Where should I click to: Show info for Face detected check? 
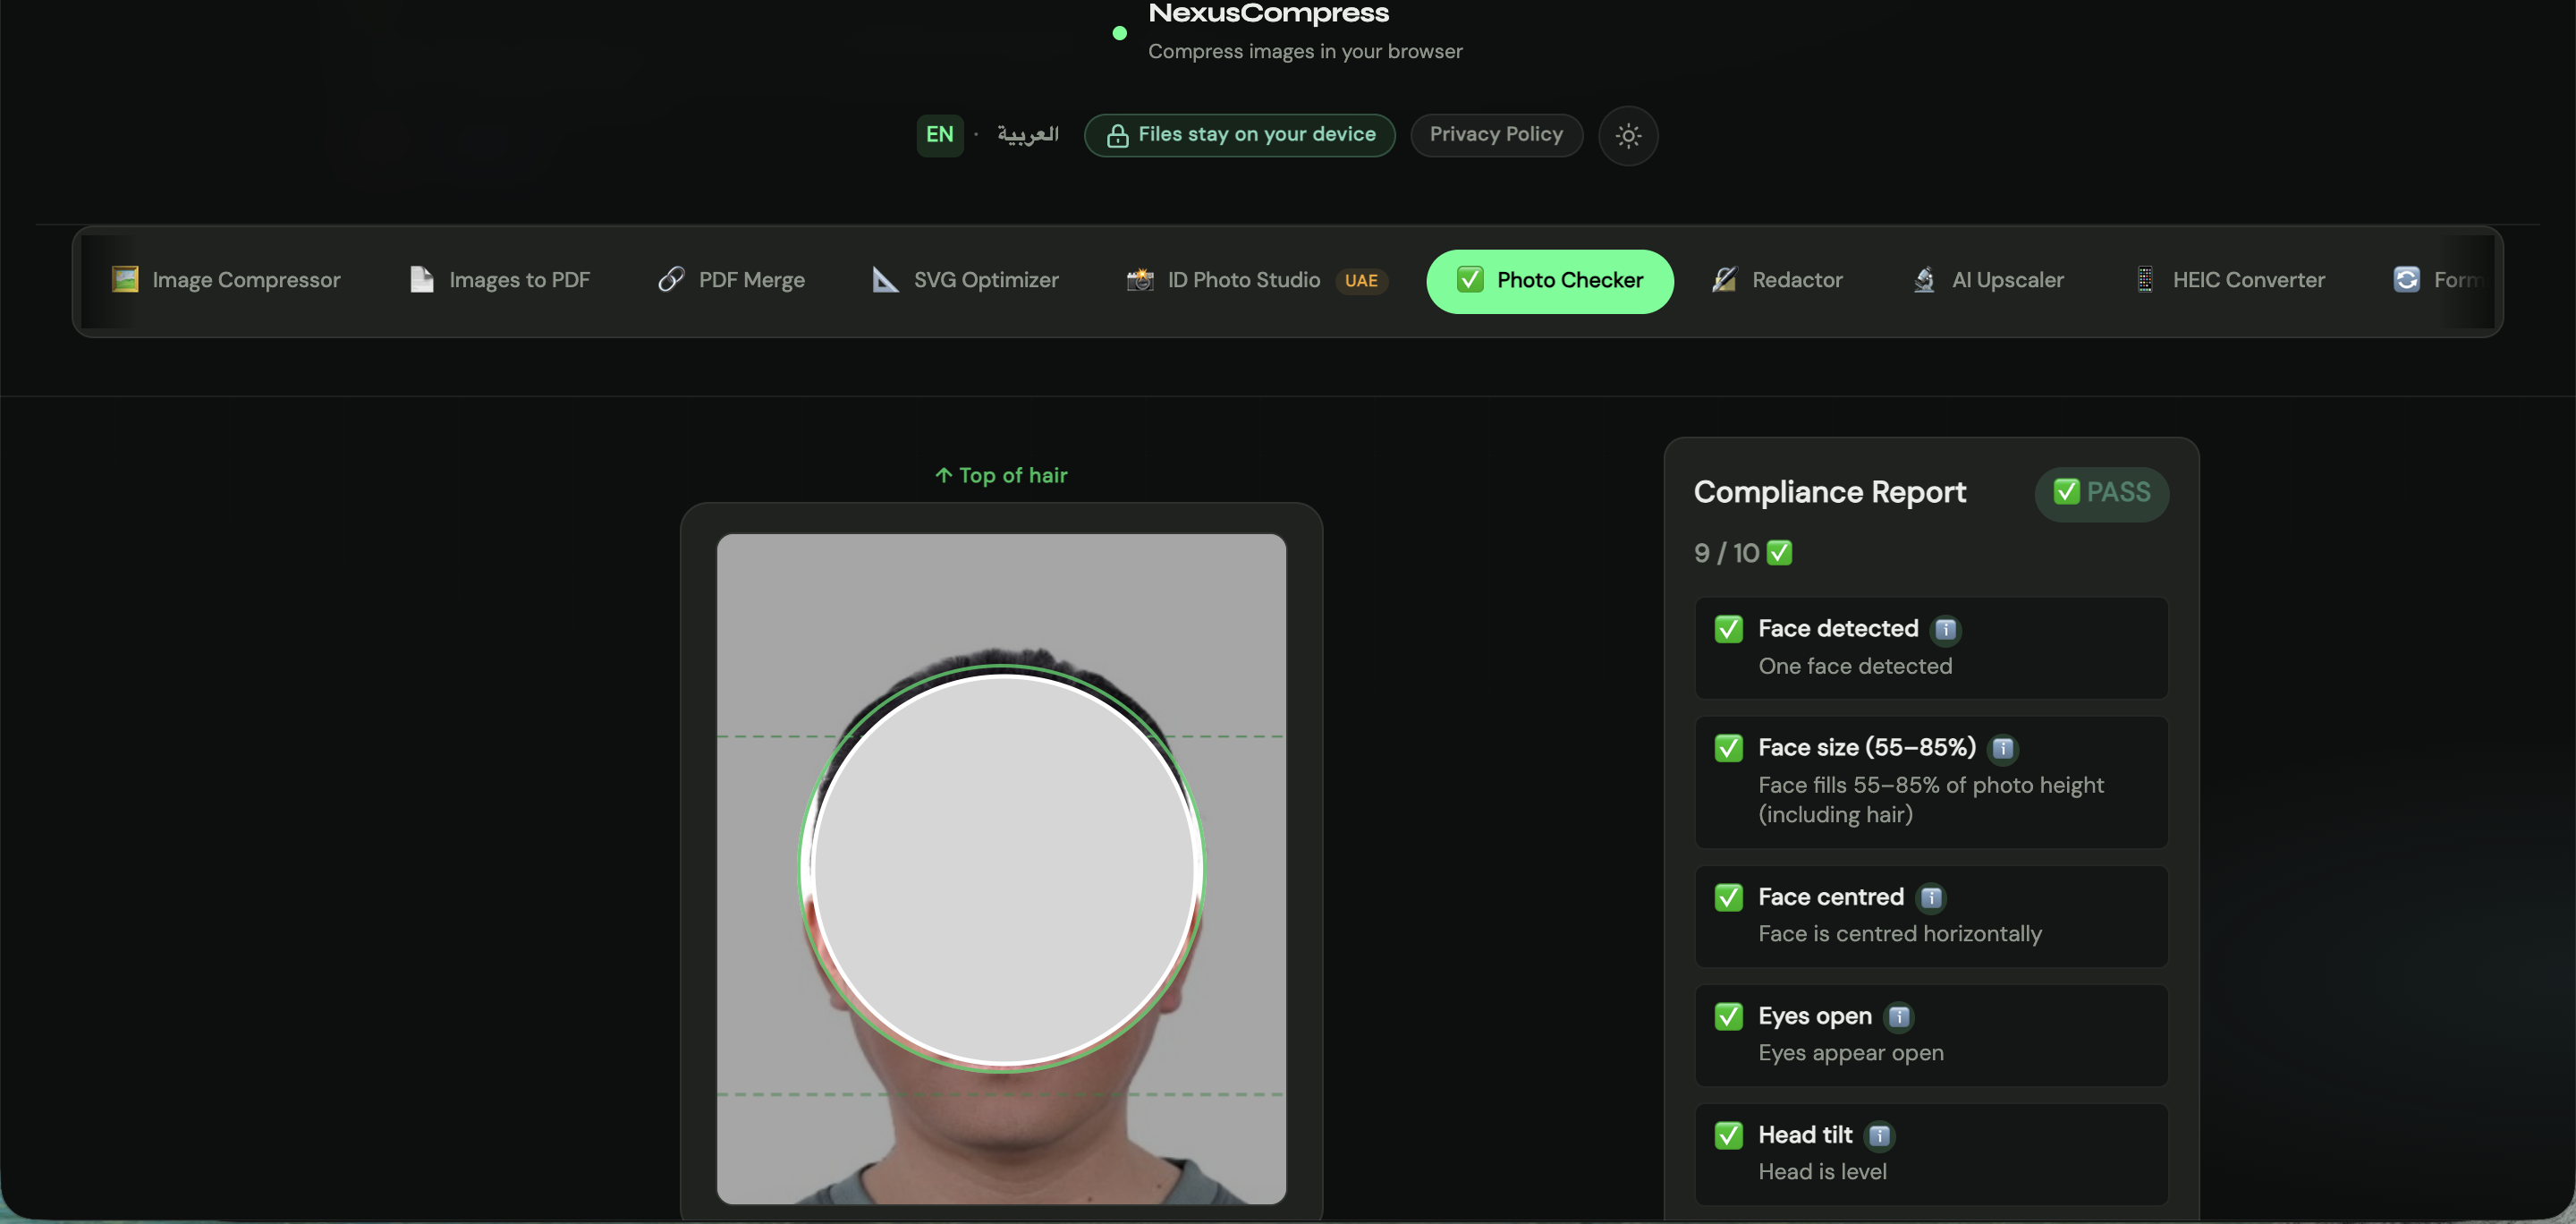[x=1945, y=629]
